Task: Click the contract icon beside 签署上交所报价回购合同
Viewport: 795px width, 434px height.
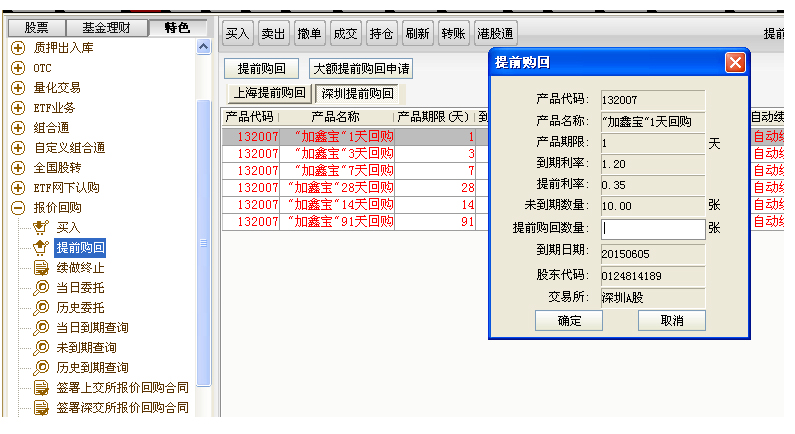Action: click(41, 388)
